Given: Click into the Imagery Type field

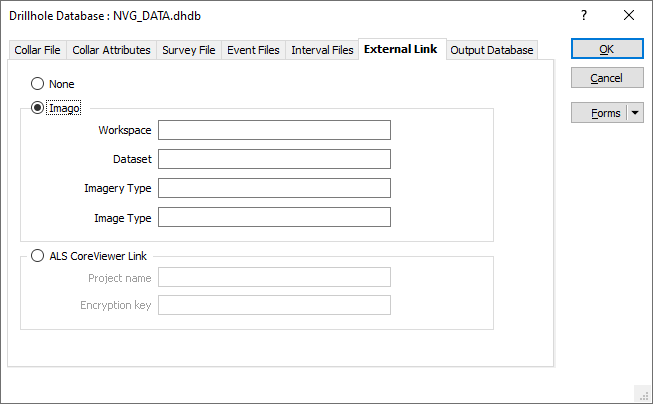Looking at the screenshot, I should (274, 188).
